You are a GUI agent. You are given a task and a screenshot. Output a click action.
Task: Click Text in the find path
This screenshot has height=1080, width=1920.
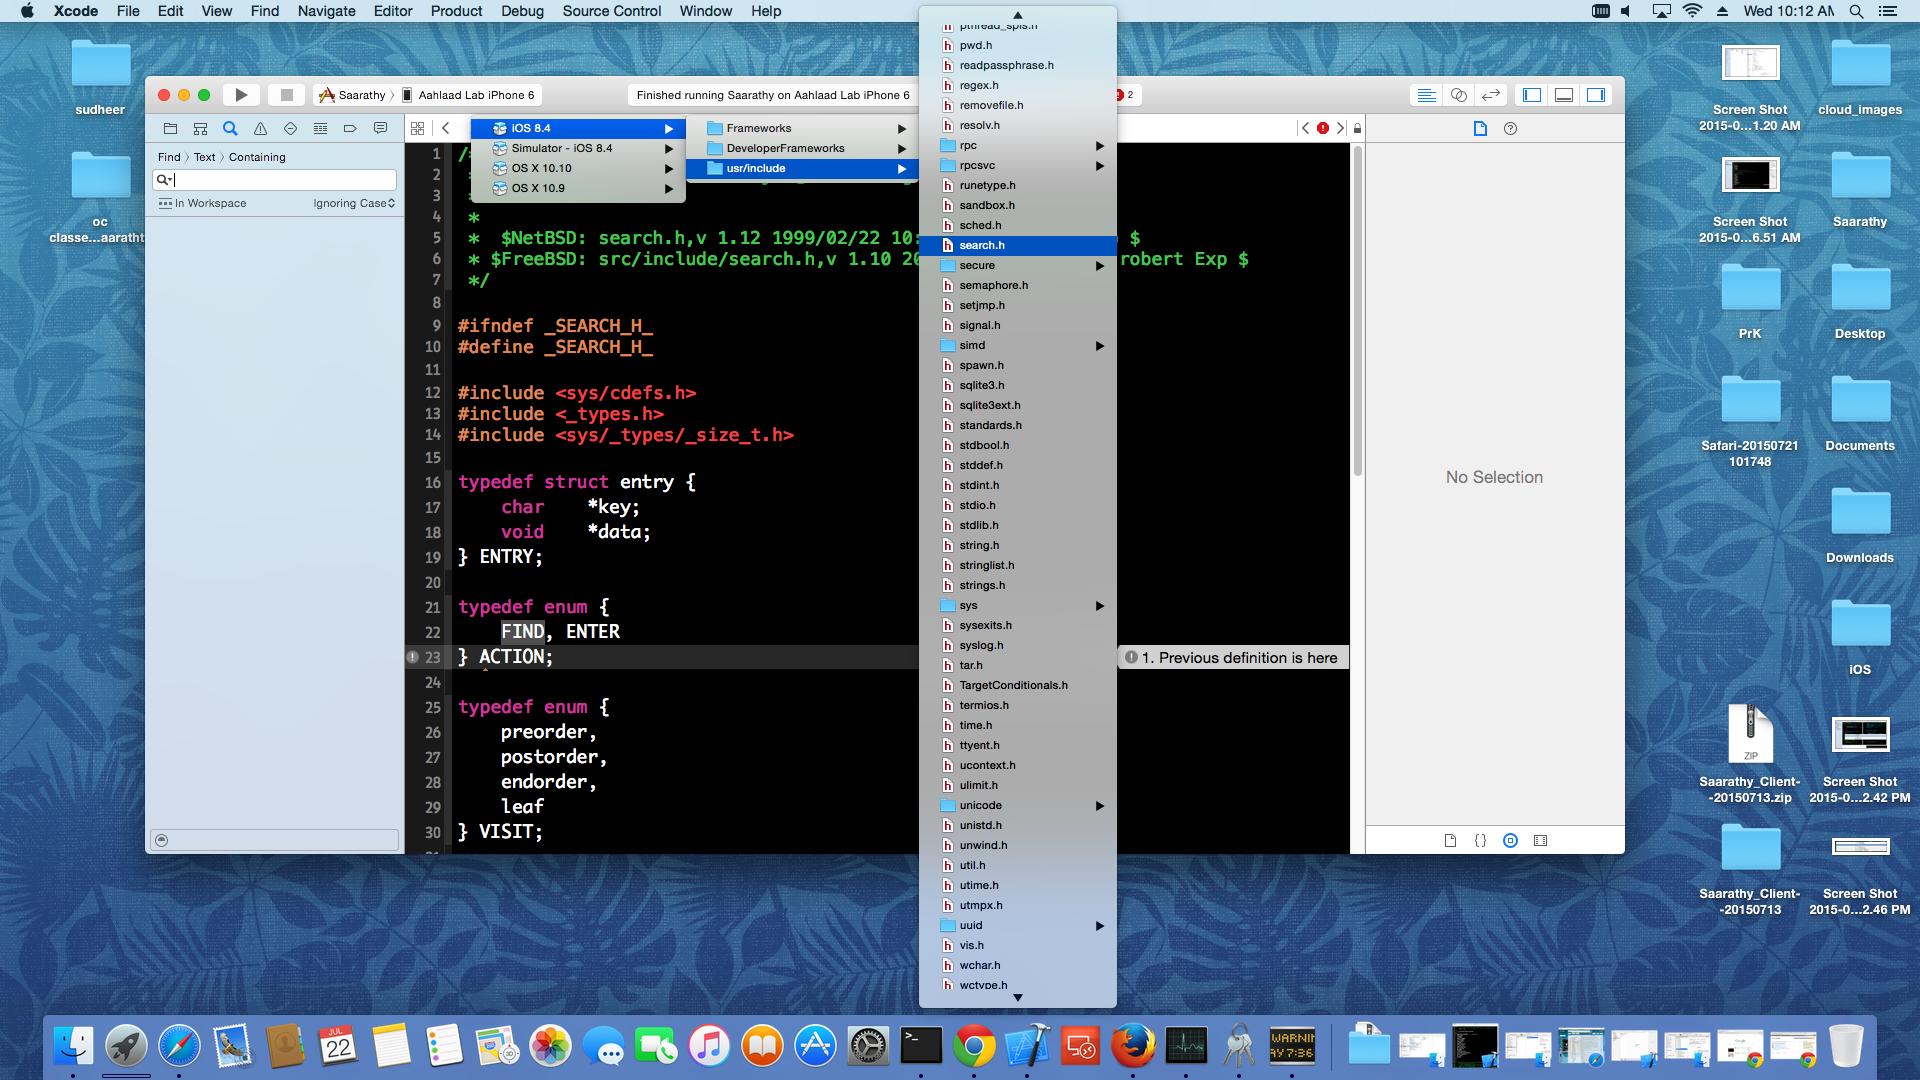[x=204, y=157]
